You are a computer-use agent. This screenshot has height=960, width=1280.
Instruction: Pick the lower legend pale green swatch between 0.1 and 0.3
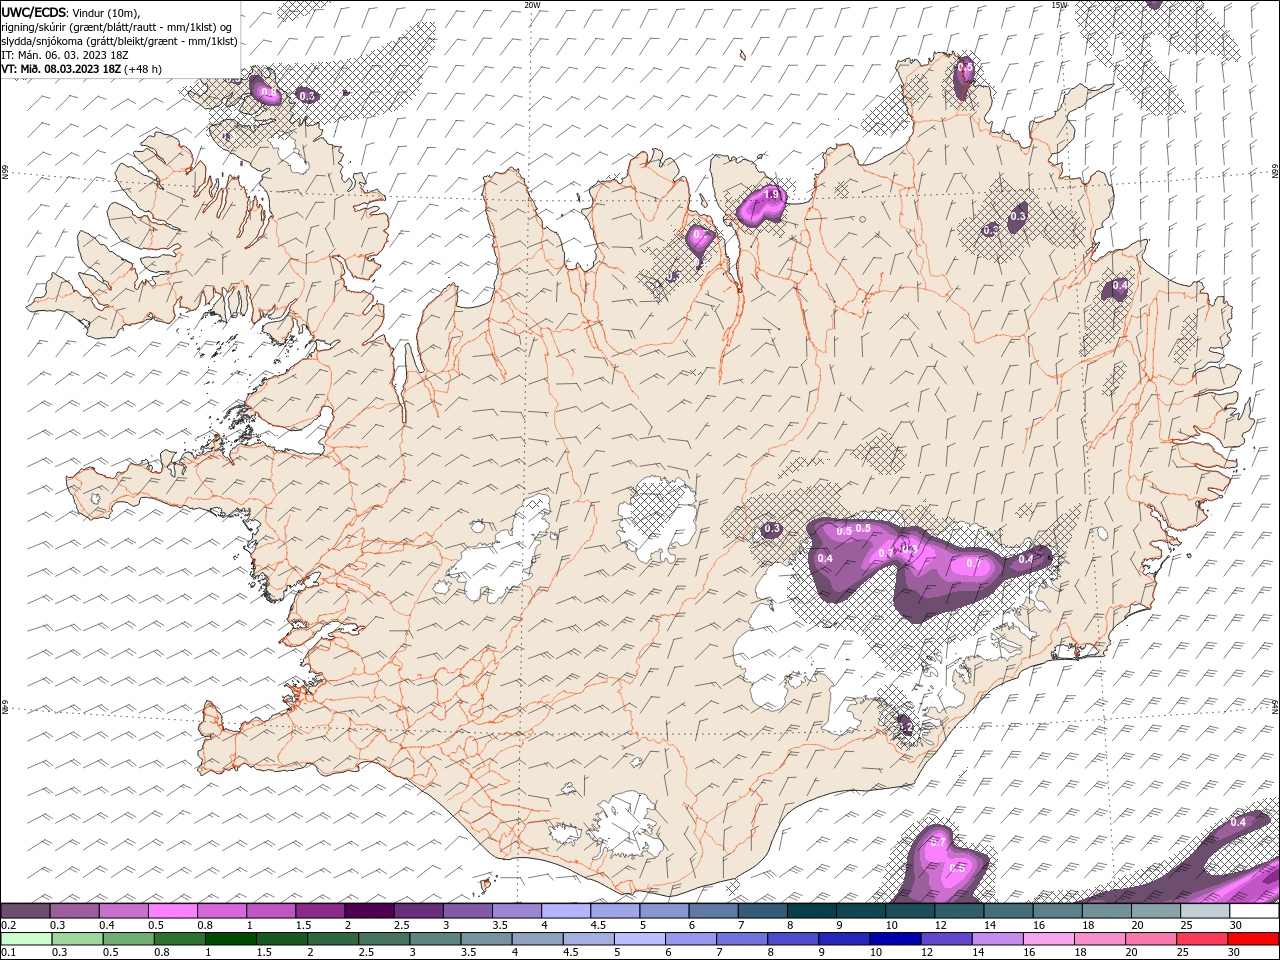(26, 939)
